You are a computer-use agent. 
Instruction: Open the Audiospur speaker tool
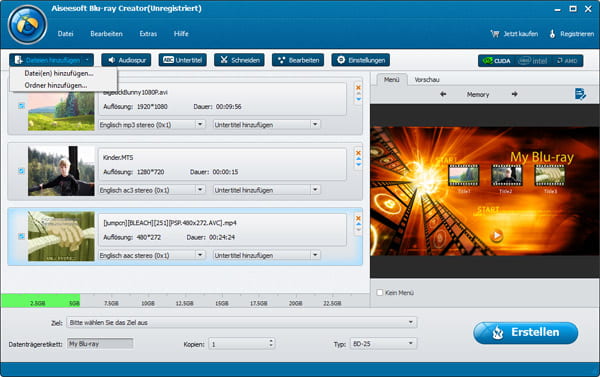click(x=126, y=60)
